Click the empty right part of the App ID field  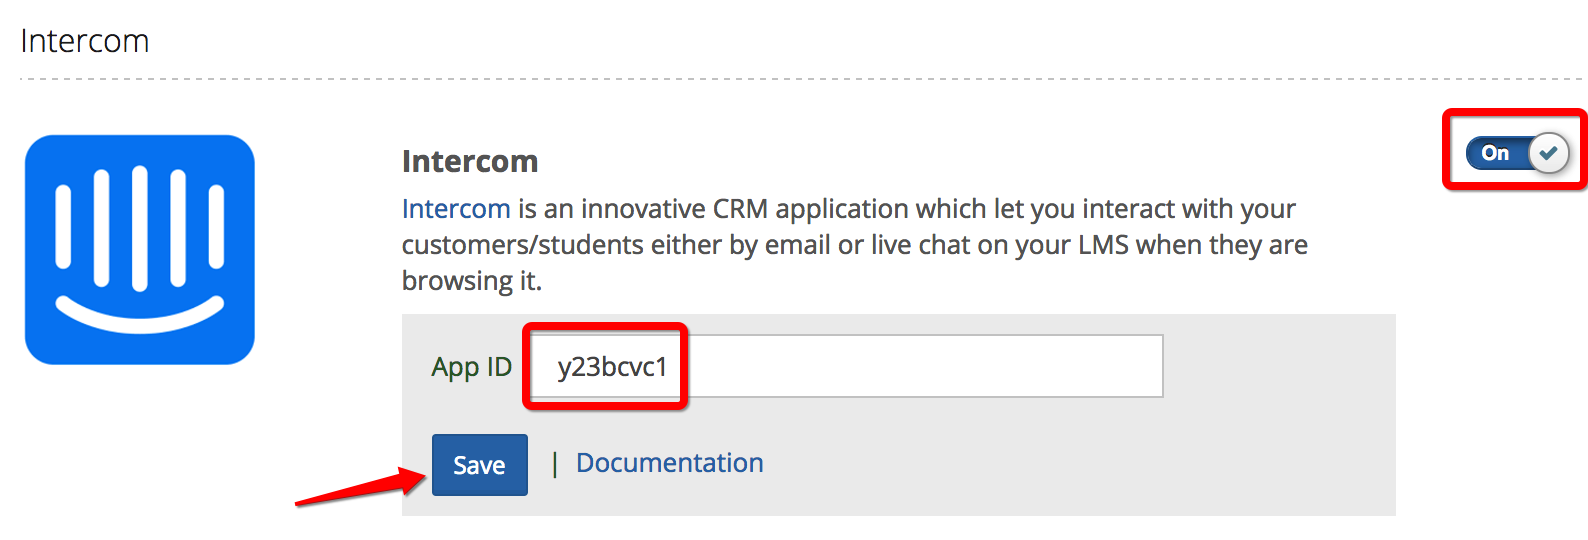(x=925, y=366)
